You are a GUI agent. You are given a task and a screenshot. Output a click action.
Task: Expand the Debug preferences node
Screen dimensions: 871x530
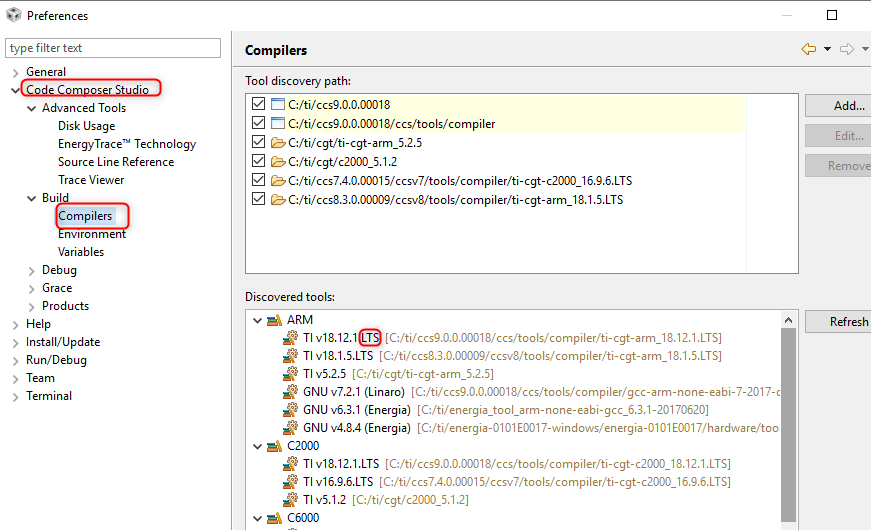31,270
